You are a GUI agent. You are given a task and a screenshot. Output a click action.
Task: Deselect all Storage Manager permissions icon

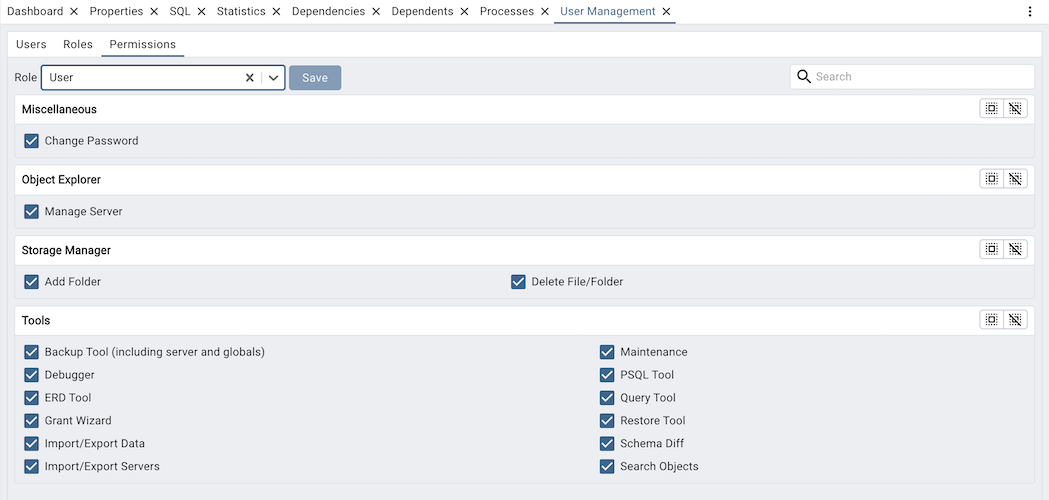(x=1015, y=250)
